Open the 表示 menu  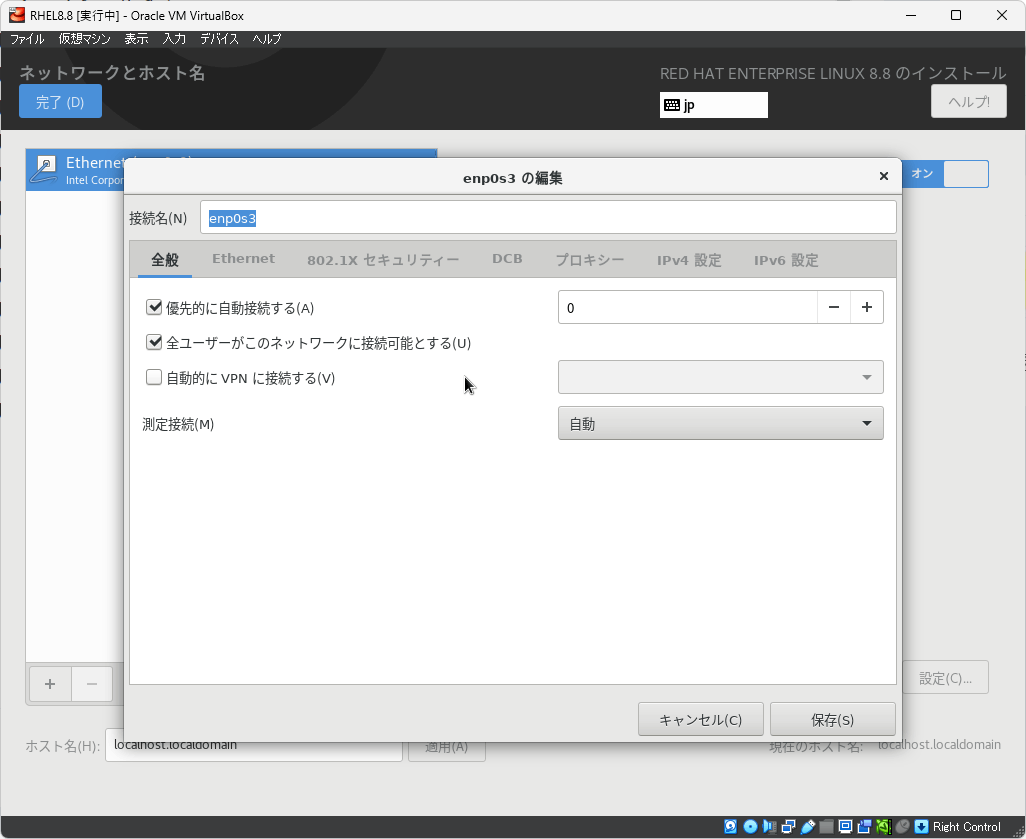click(136, 39)
